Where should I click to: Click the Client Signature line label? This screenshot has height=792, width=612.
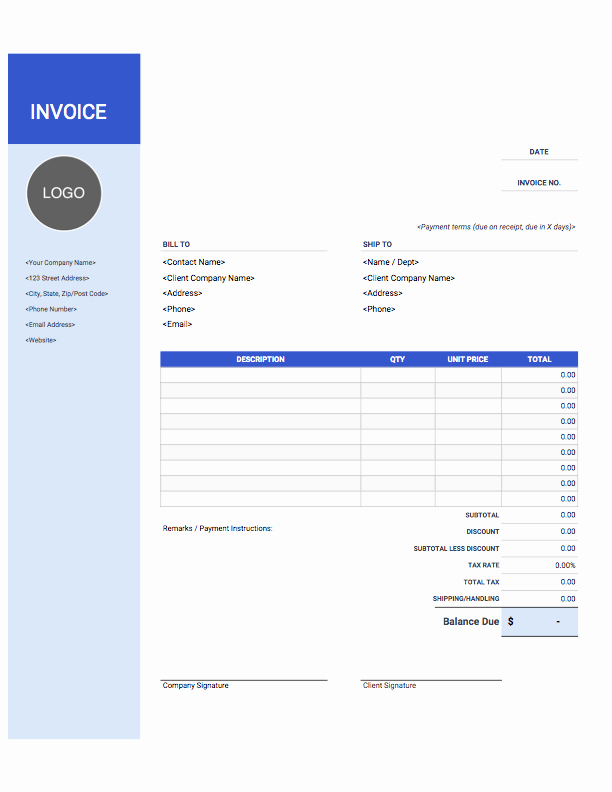(389, 685)
